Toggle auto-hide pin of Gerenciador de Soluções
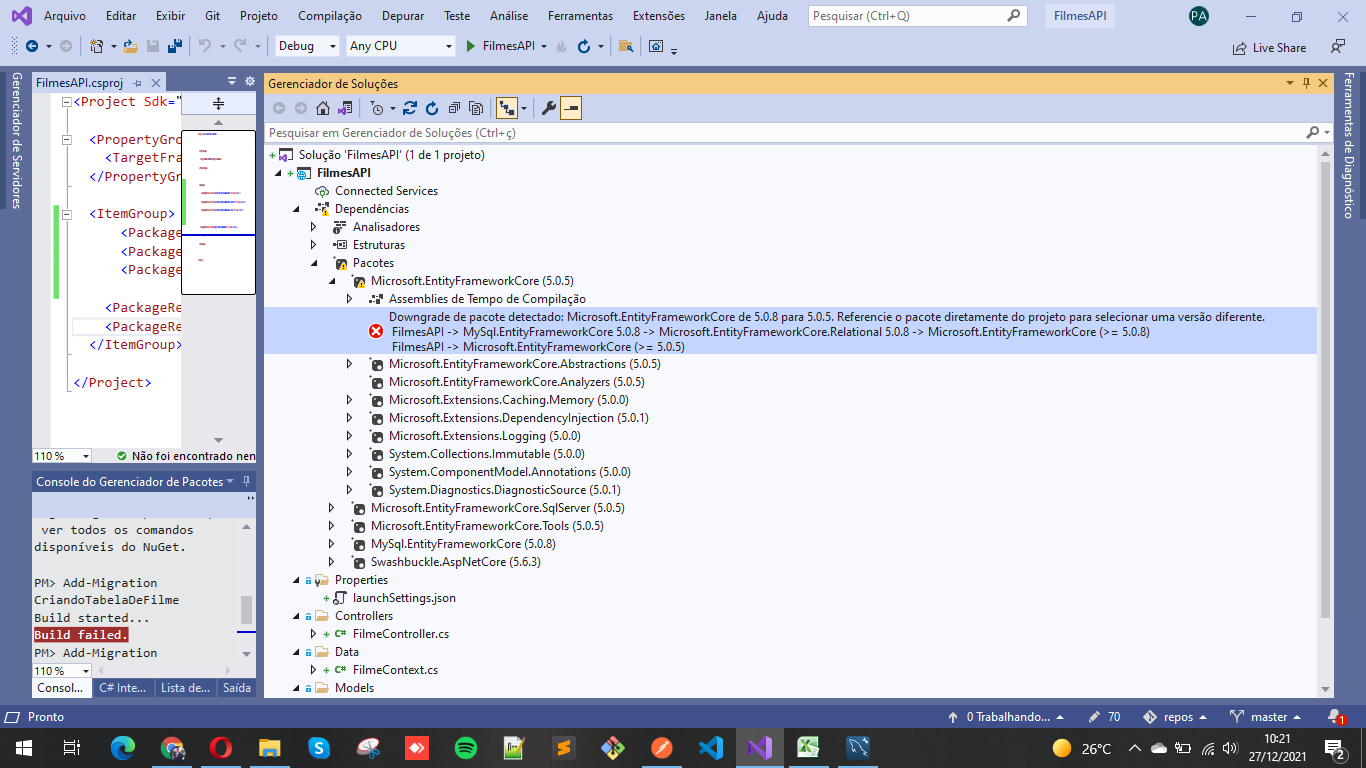The width and height of the screenshot is (1366, 768). pos(1306,84)
